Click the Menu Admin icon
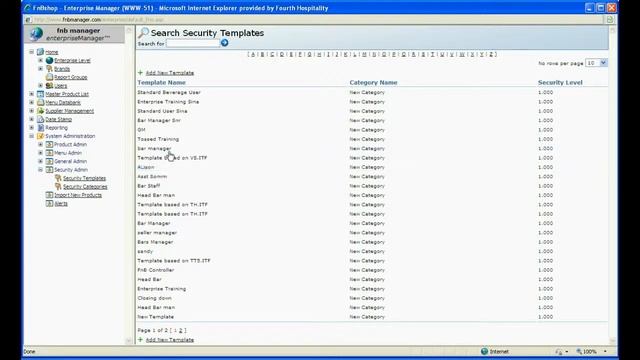 pos(49,153)
